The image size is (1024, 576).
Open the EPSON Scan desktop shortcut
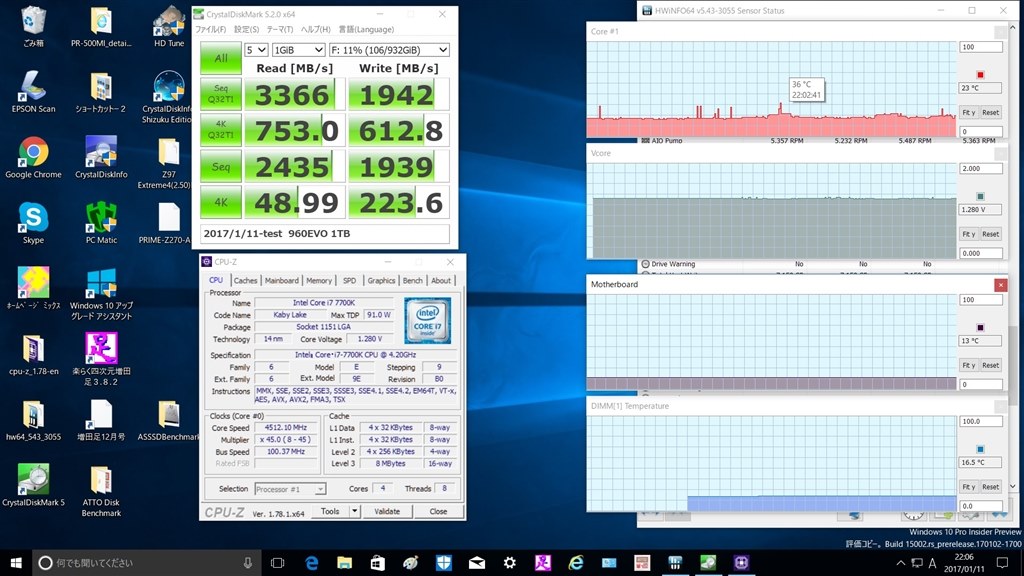33,91
